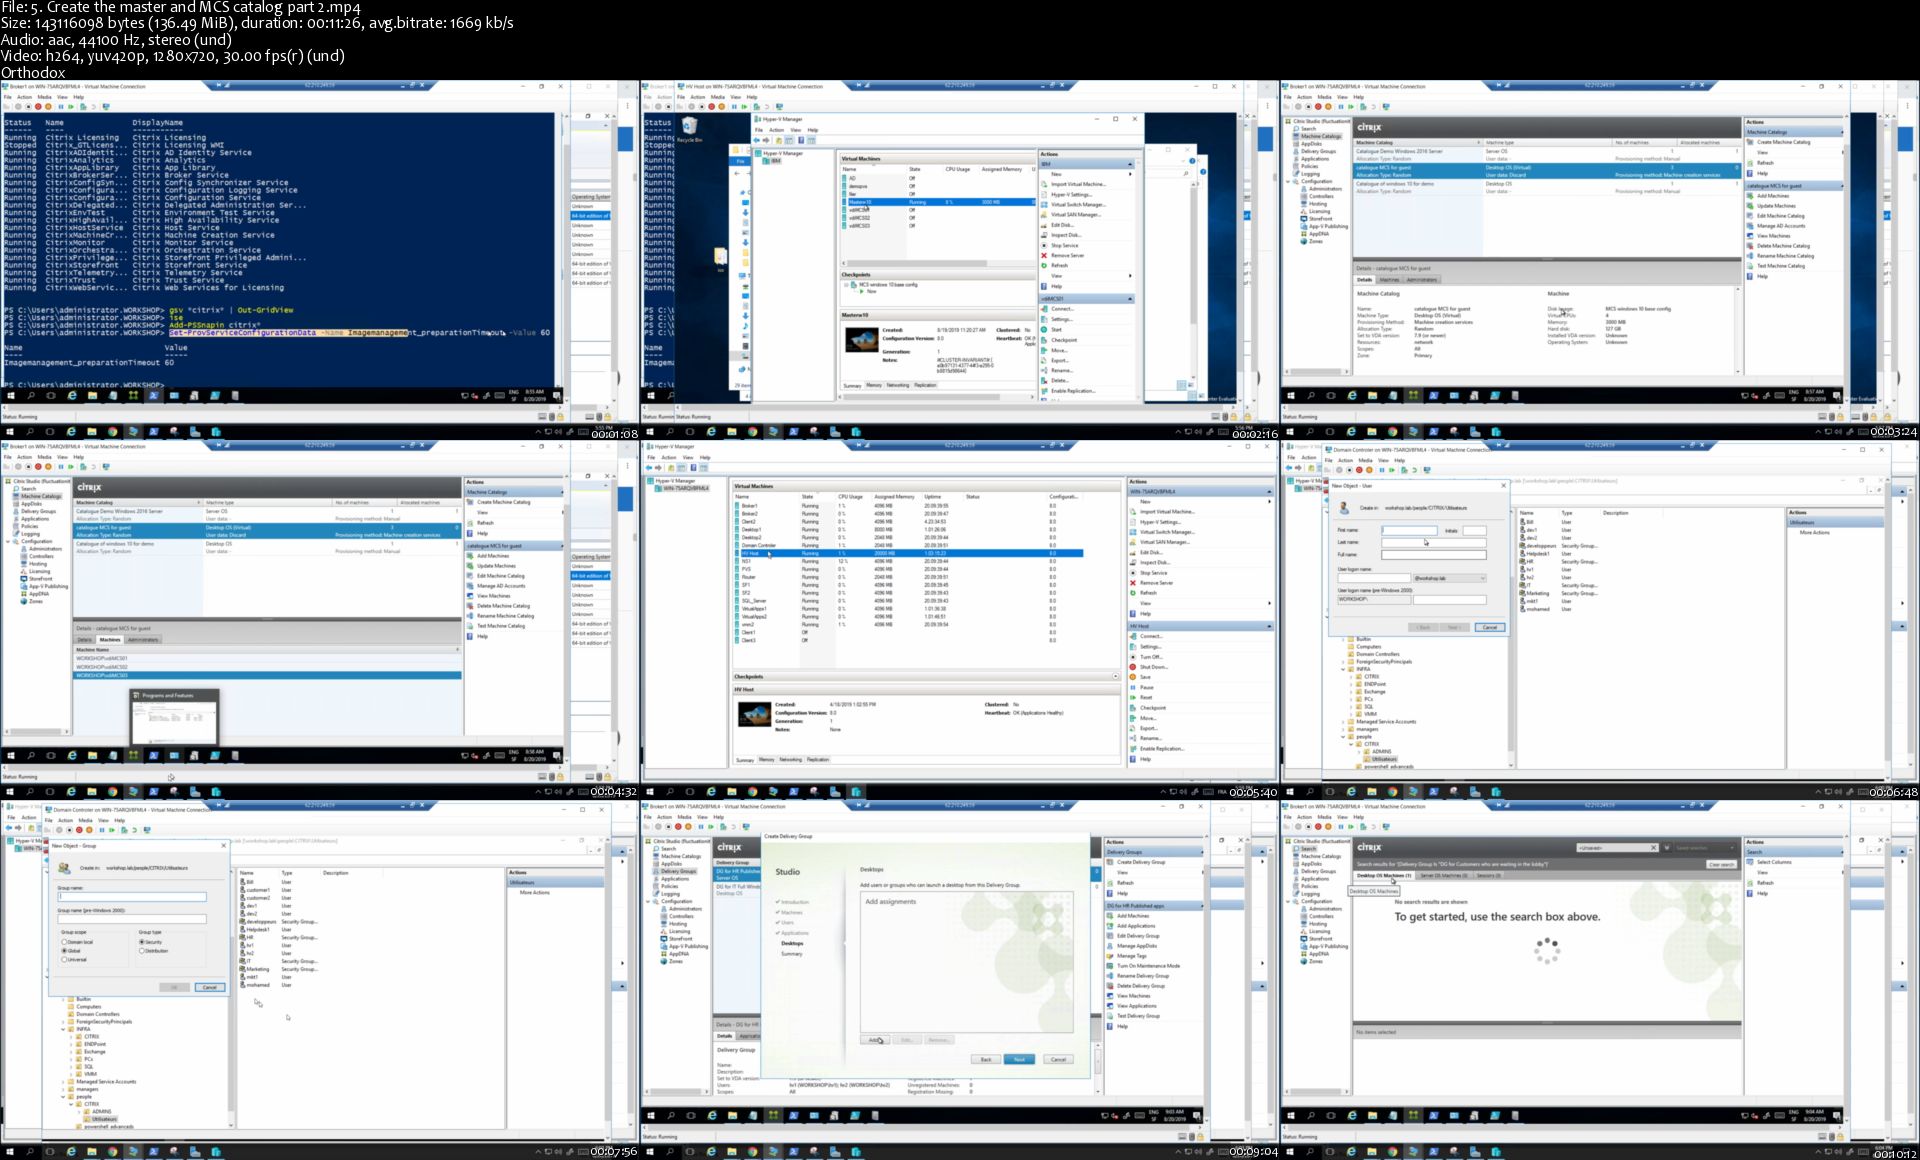The height and width of the screenshot is (1160, 1920).
Task: In 00:05:40 frame, expand New submenu arrow
Action: point(1269,502)
